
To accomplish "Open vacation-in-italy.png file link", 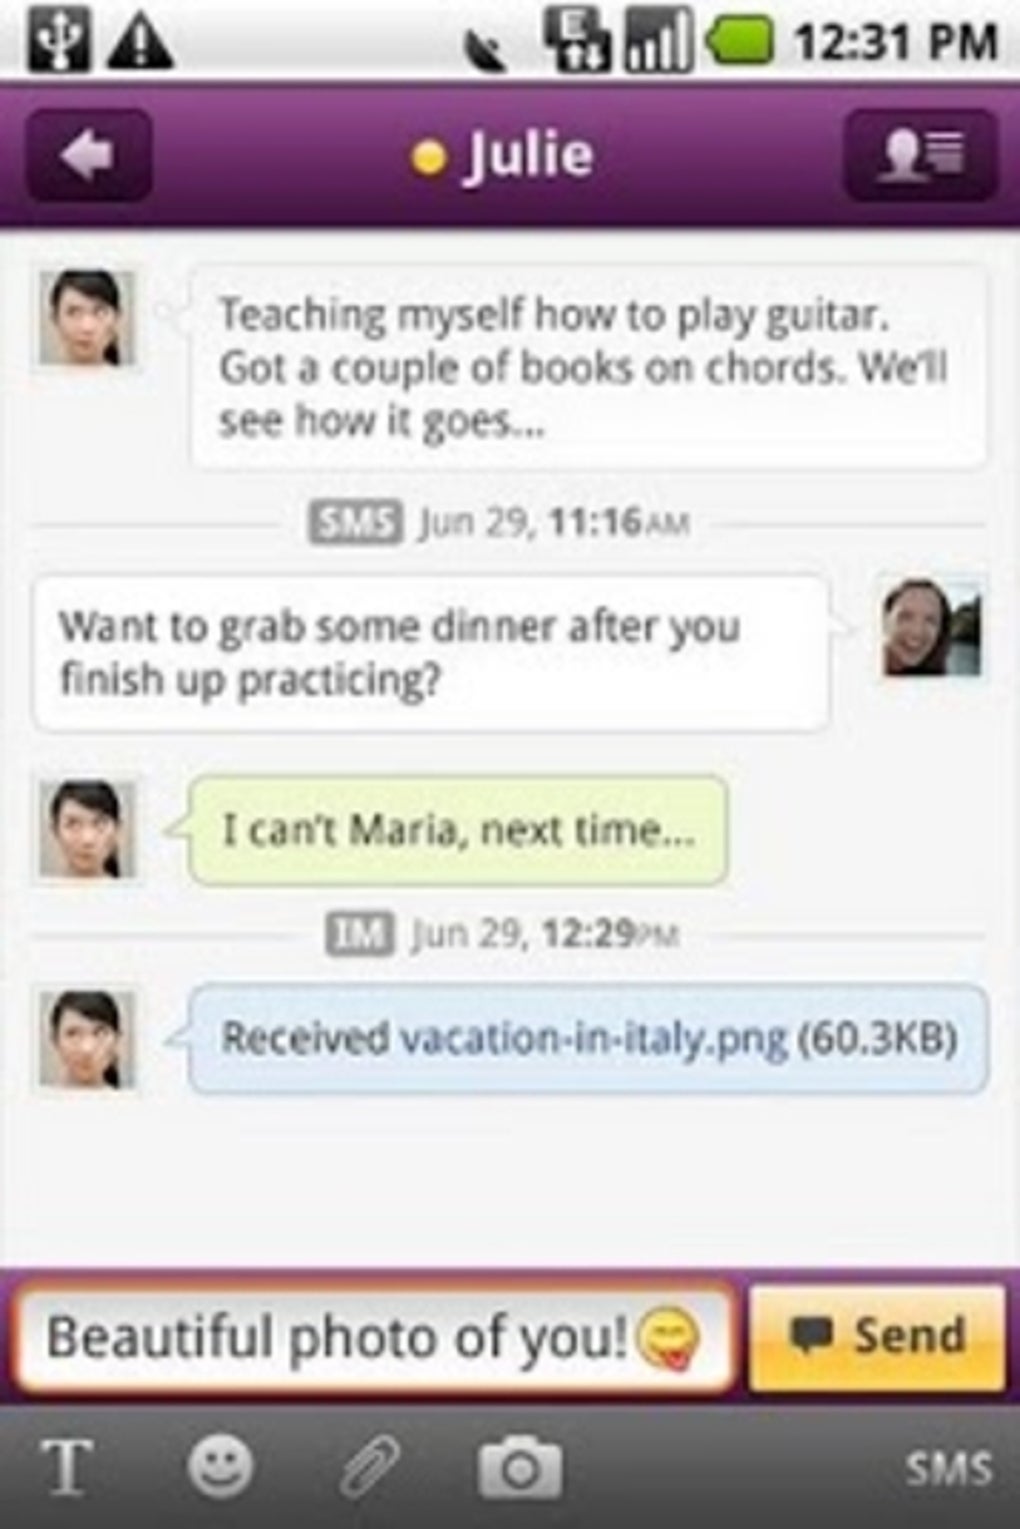I will click(593, 1037).
